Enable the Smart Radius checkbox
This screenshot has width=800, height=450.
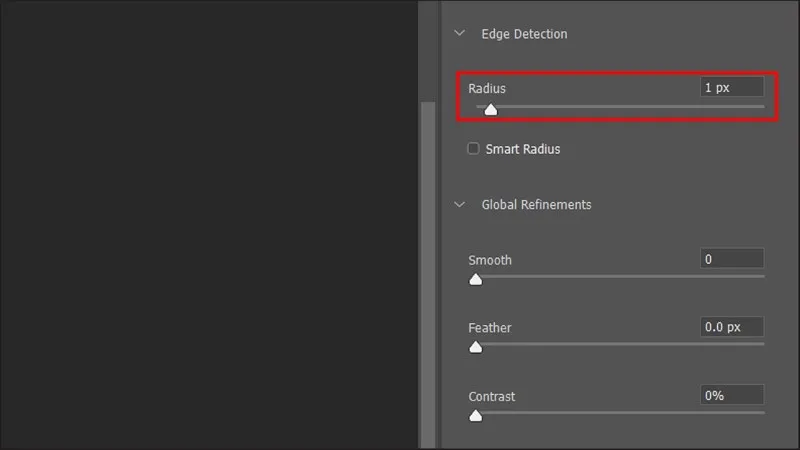[x=474, y=149]
